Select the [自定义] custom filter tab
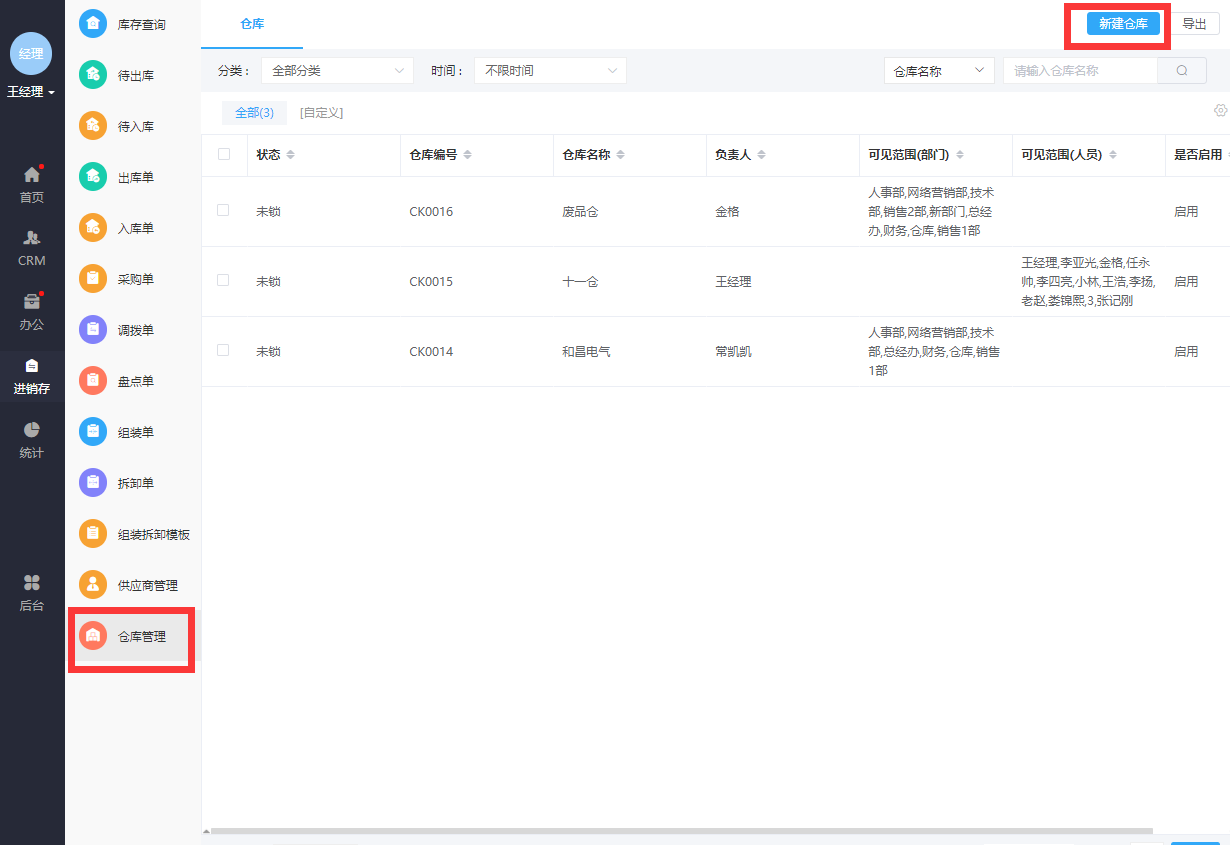The width and height of the screenshot is (1230, 845). point(321,113)
